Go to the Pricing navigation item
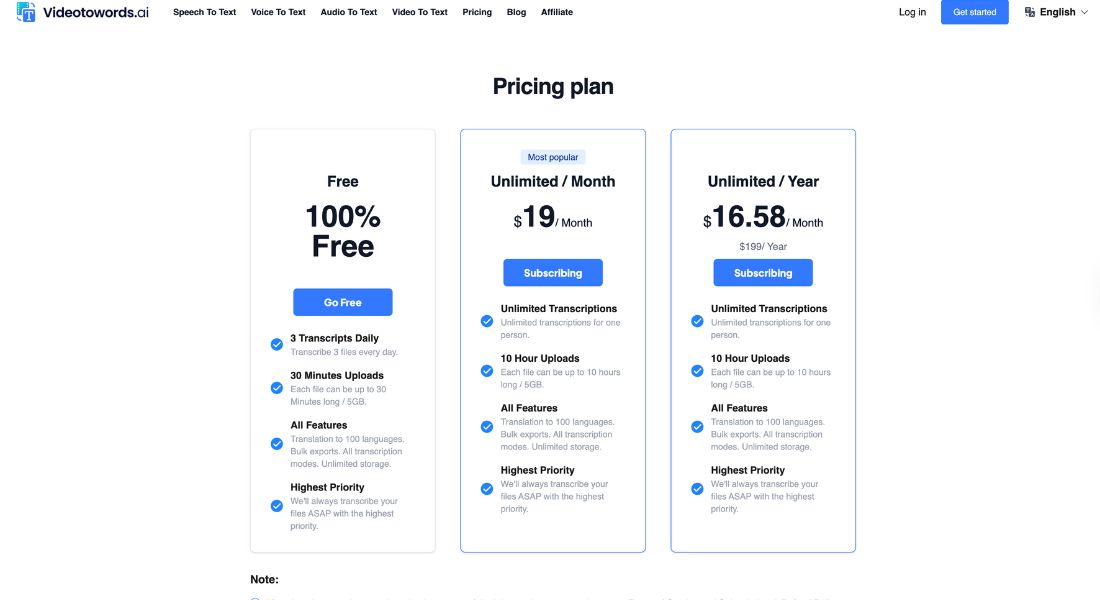The height and width of the screenshot is (600, 1100). (477, 12)
